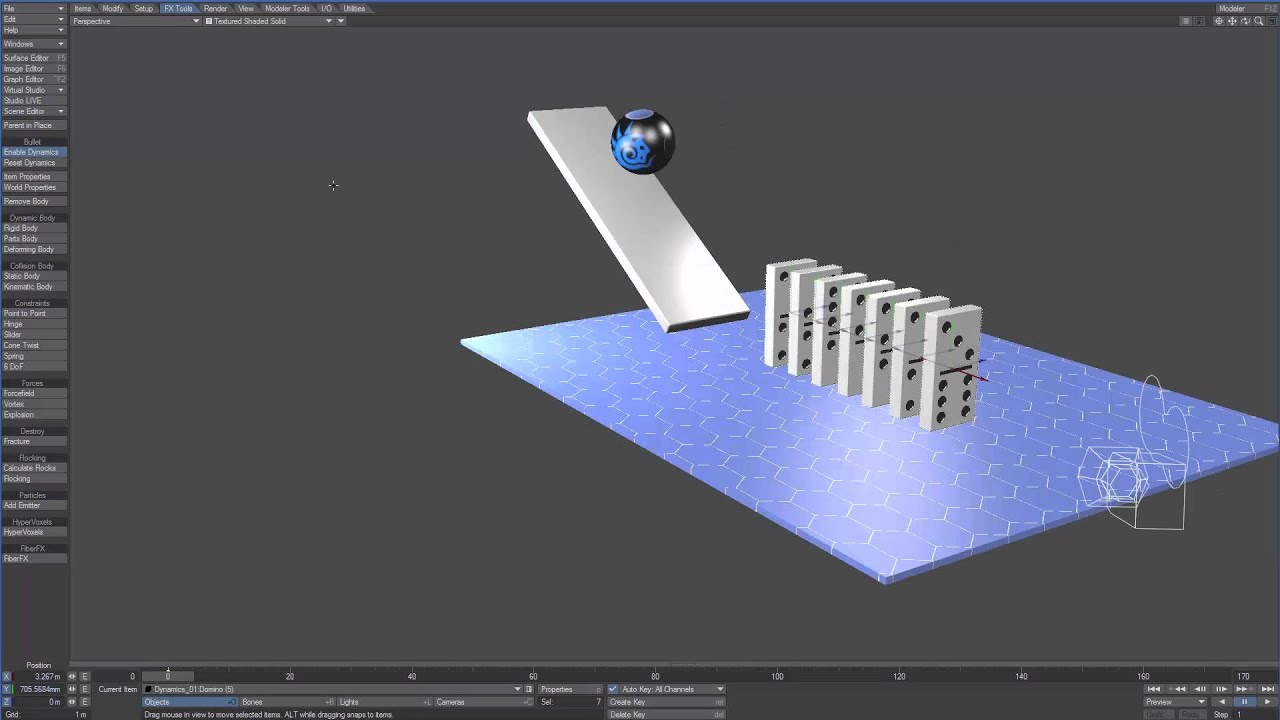
Task: Click the Step value field
Action: click(1255, 714)
